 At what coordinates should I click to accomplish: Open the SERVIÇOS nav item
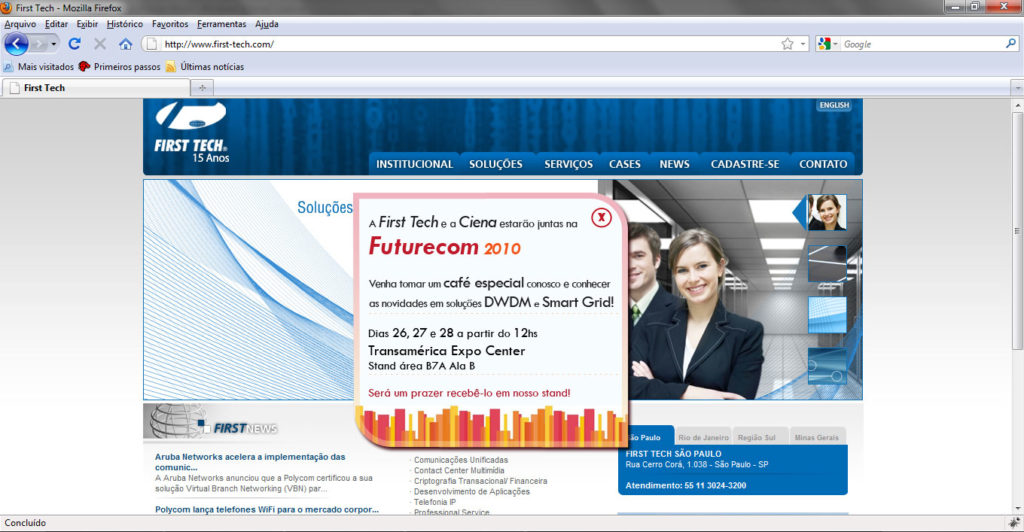pyautogui.click(x=568, y=164)
